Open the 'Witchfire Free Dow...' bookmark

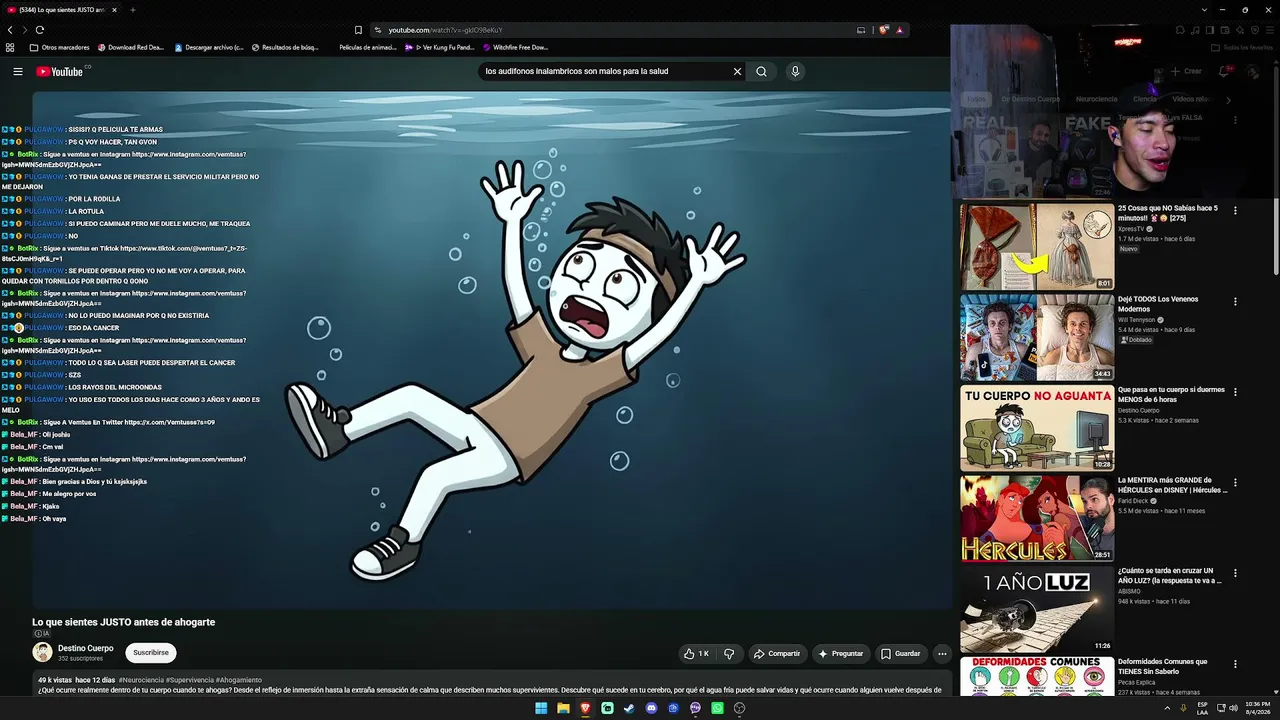tap(516, 47)
